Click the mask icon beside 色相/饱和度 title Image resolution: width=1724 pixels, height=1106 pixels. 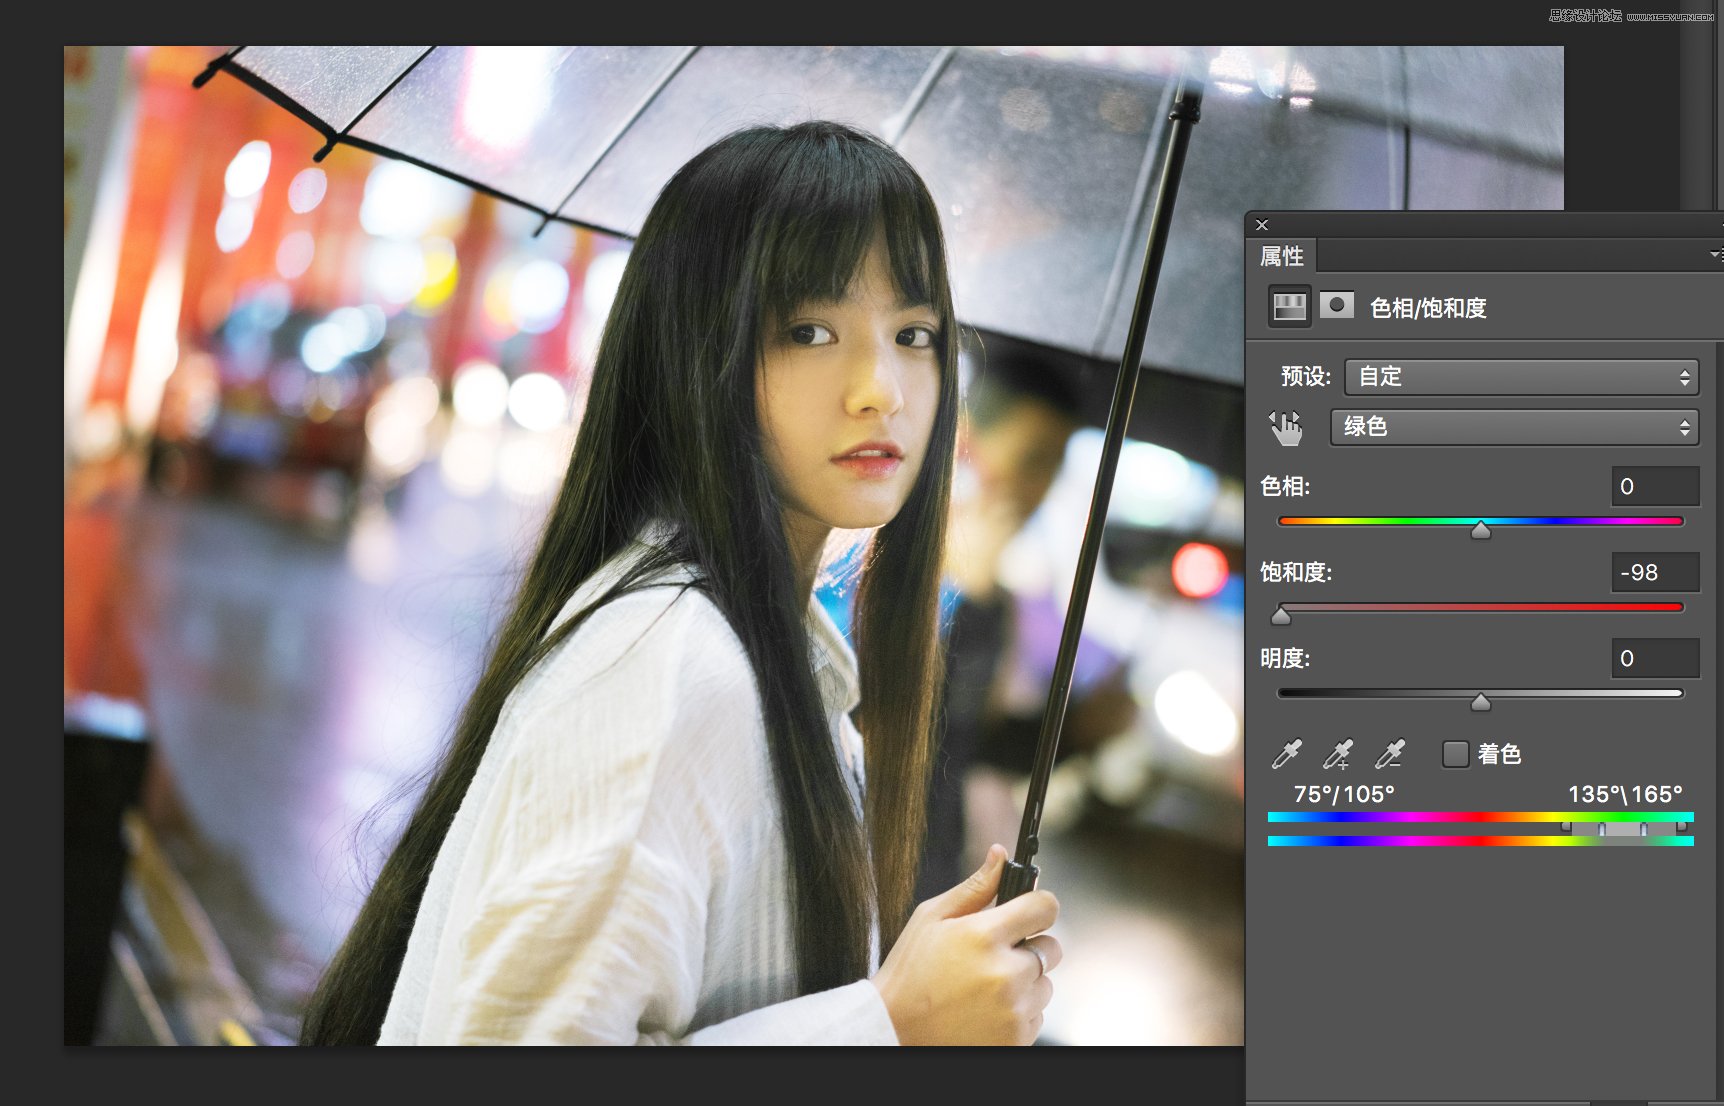pos(1338,306)
